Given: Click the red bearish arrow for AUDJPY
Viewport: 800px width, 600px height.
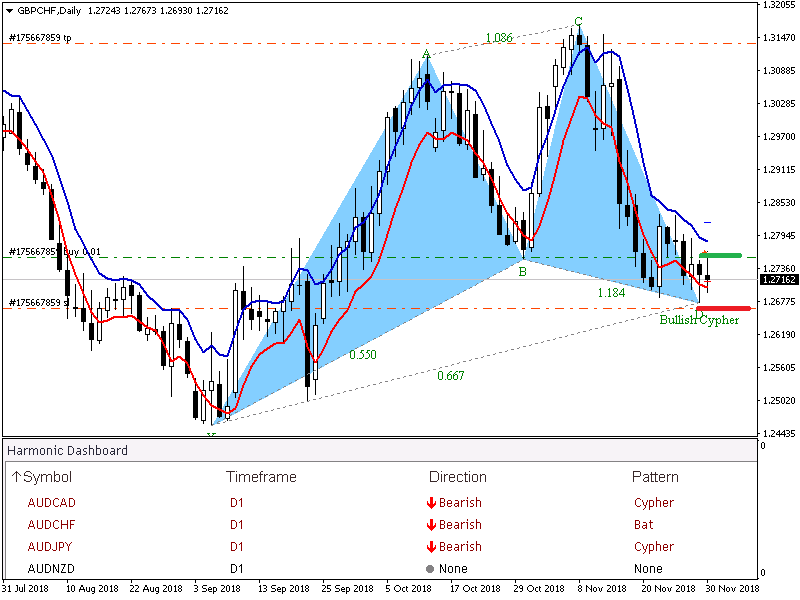Looking at the screenshot, I should [x=431, y=547].
